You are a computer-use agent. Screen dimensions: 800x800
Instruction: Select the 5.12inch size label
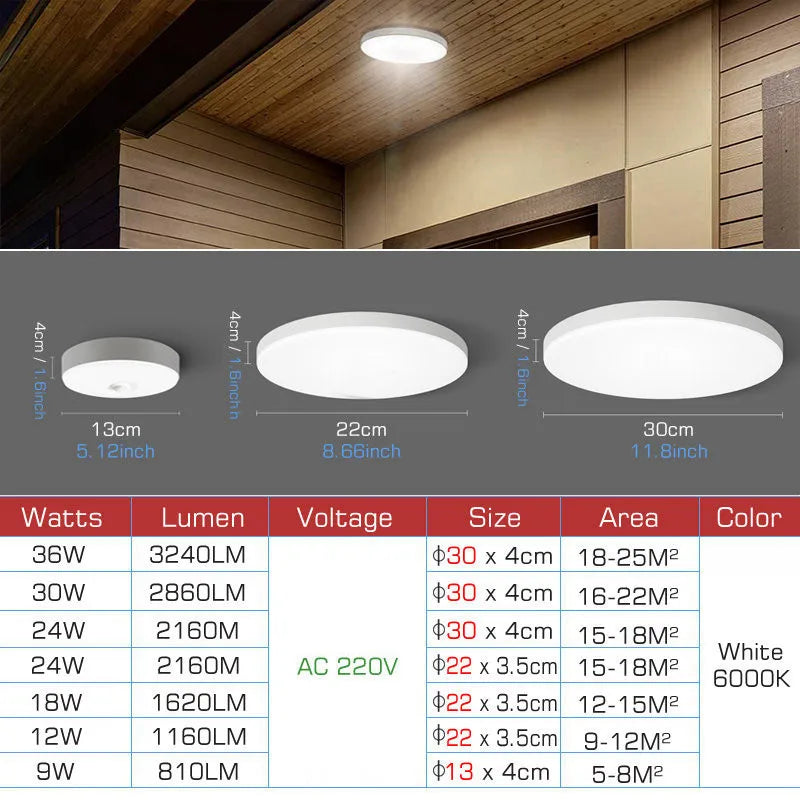(x=113, y=450)
